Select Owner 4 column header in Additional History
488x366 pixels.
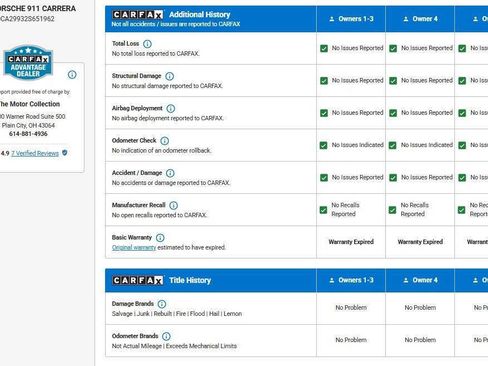(420, 19)
